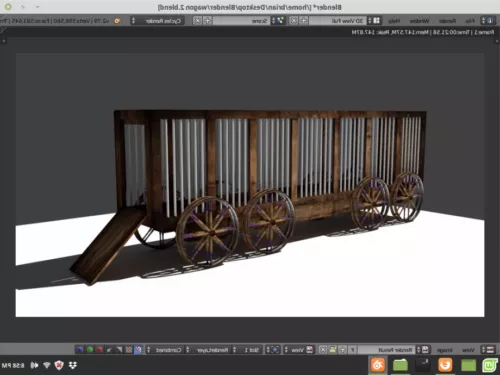This screenshot has width=500, height=375.
Task: Add a new screen layout with plus button
Action: [x=303, y=21]
